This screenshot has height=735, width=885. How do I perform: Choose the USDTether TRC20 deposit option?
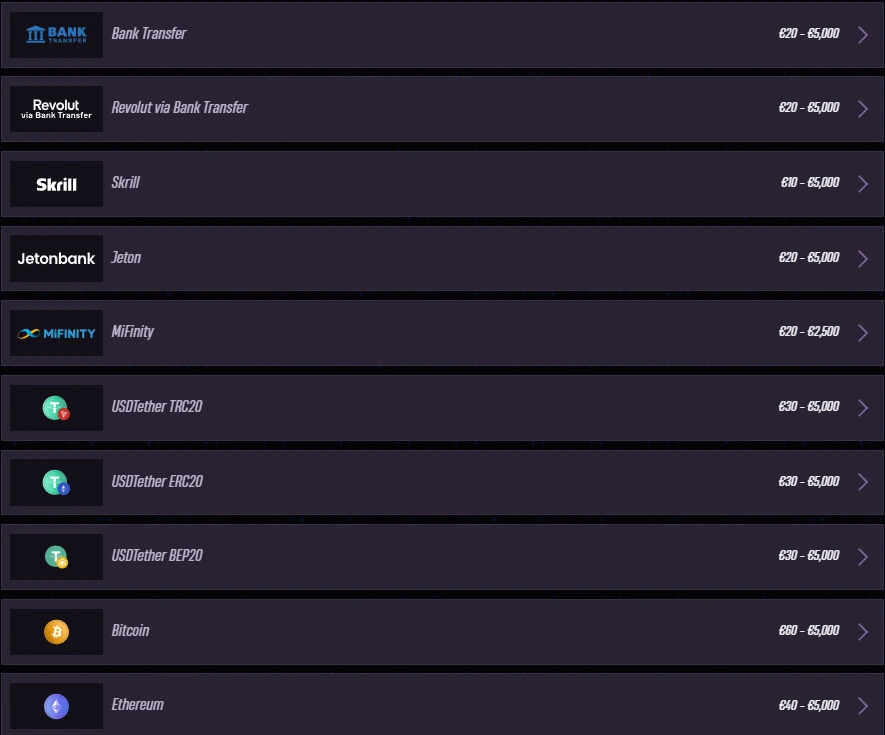442,407
